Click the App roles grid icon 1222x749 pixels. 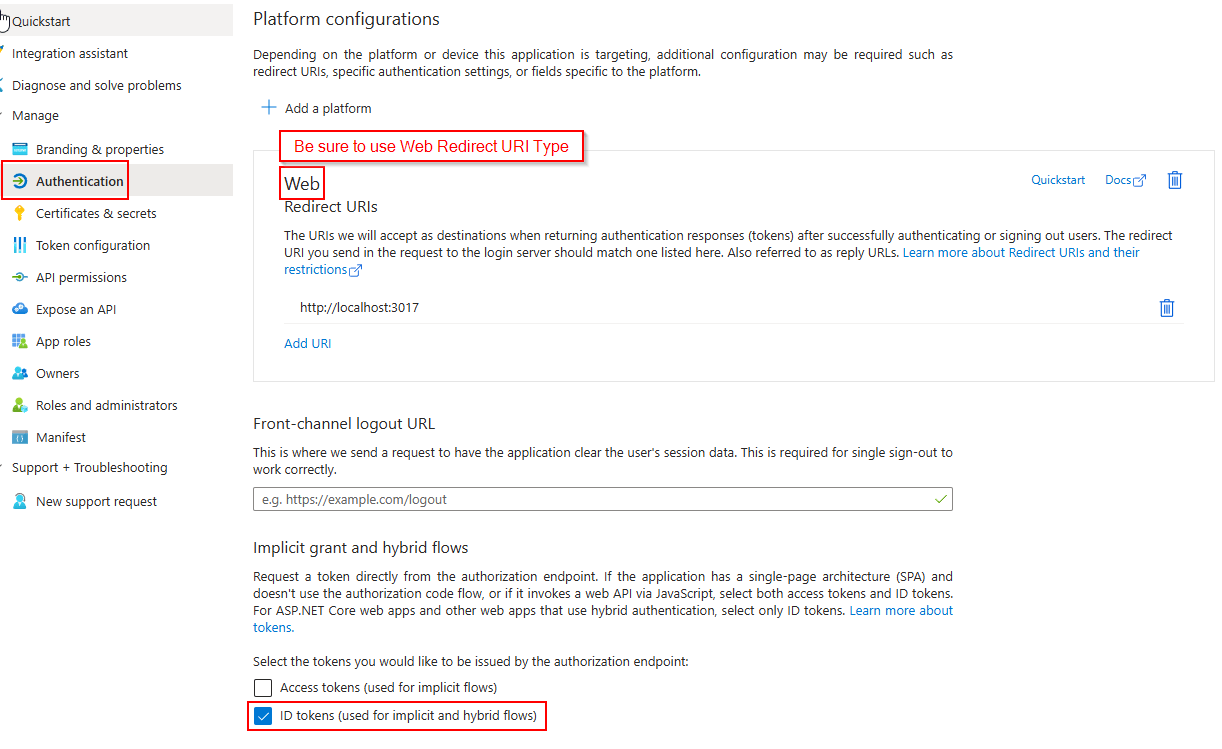click(x=19, y=341)
